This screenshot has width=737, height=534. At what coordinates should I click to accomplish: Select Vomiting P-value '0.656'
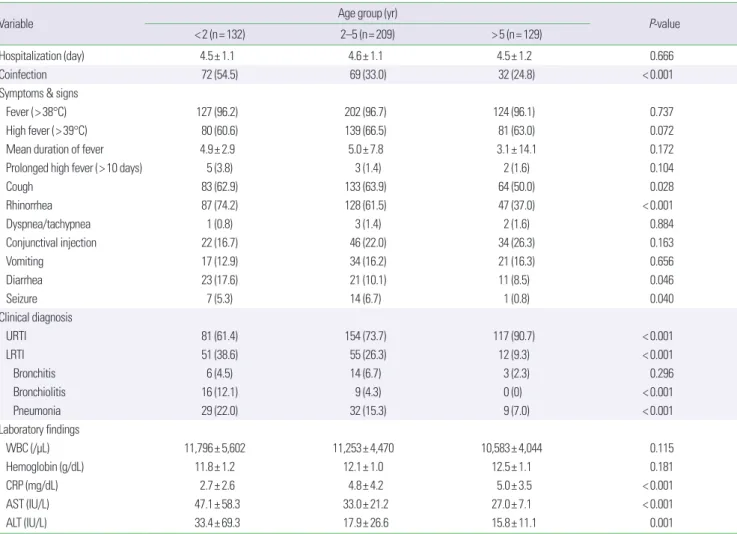[662, 261]
